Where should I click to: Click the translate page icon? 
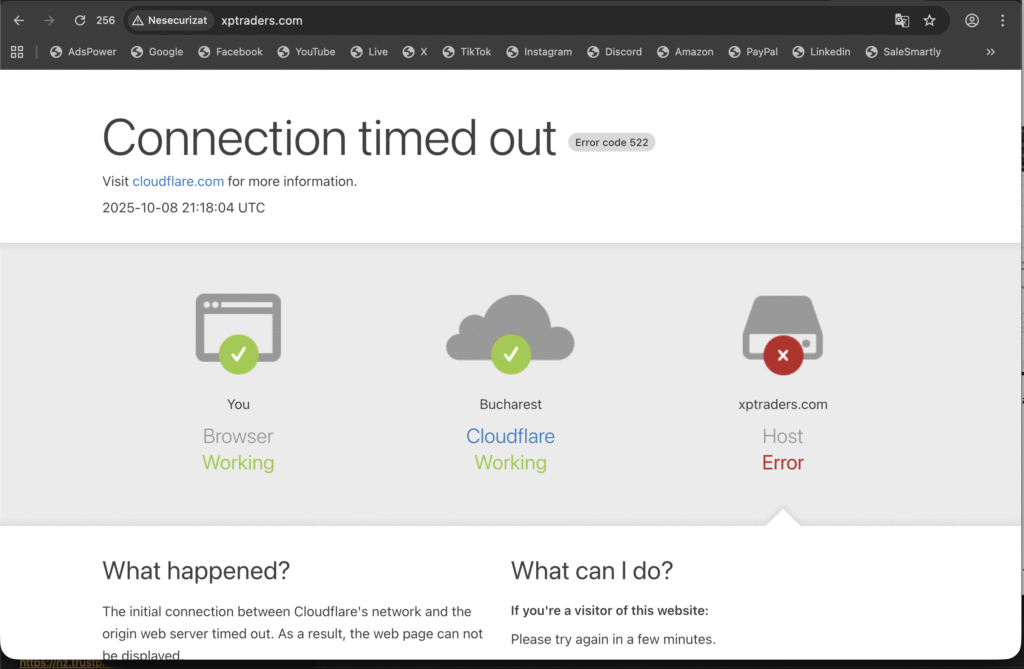click(901, 20)
